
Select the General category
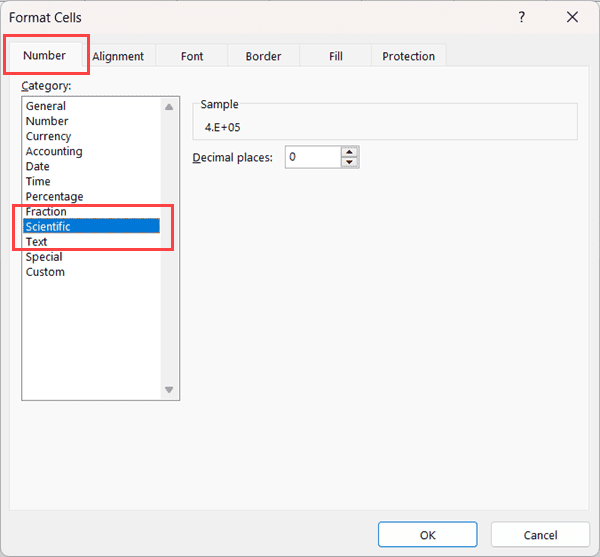coord(46,106)
